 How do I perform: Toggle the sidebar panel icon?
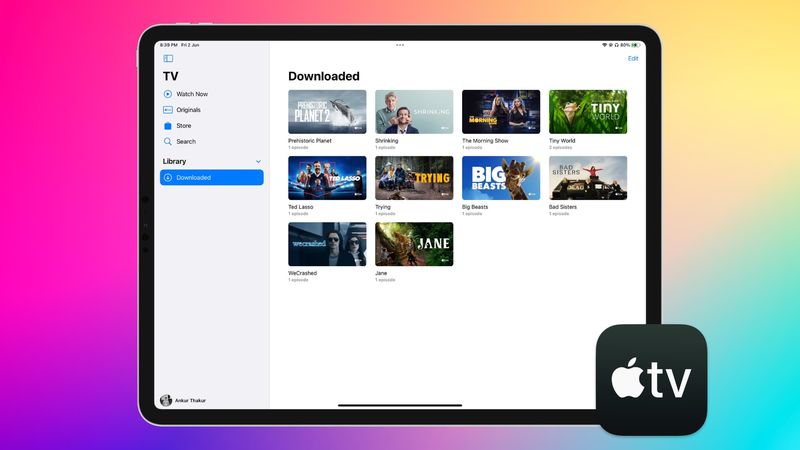click(x=168, y=59)
